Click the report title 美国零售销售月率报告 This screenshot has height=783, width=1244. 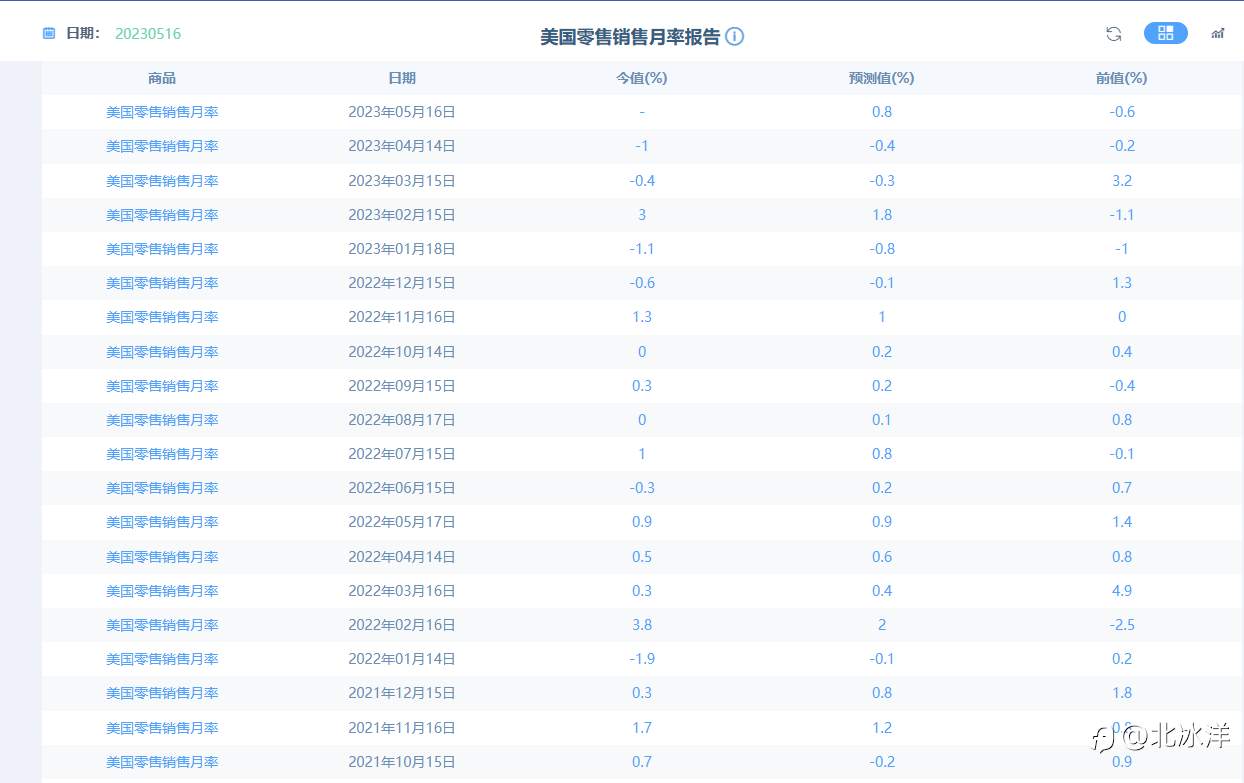click(x=630, y=37)
